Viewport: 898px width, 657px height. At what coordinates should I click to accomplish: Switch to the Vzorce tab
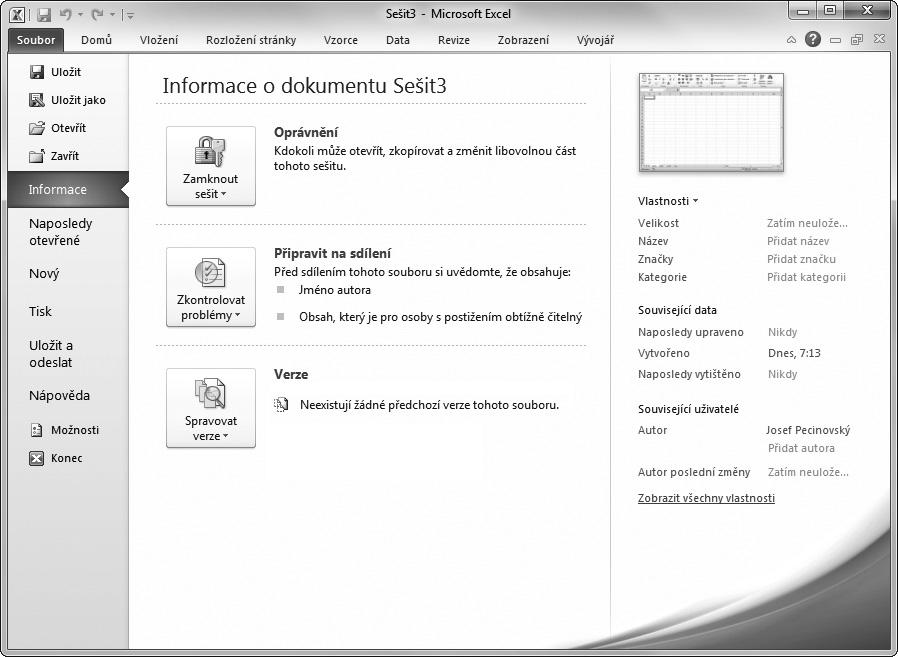click(x=341, y=40)
